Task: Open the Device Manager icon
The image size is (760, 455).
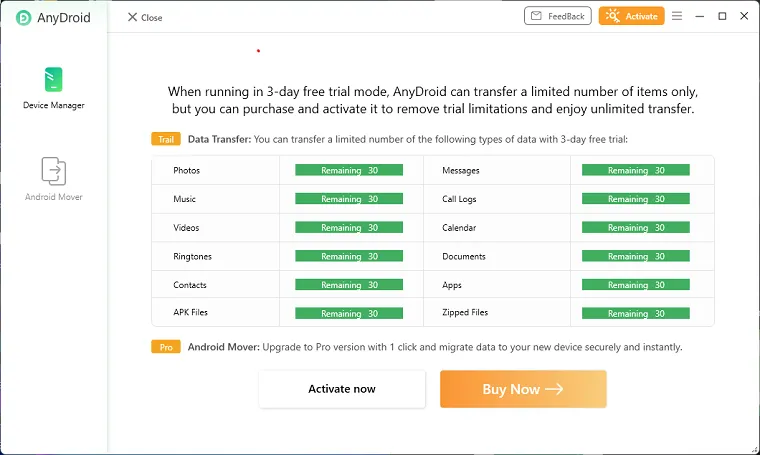Action: (53, 80)
